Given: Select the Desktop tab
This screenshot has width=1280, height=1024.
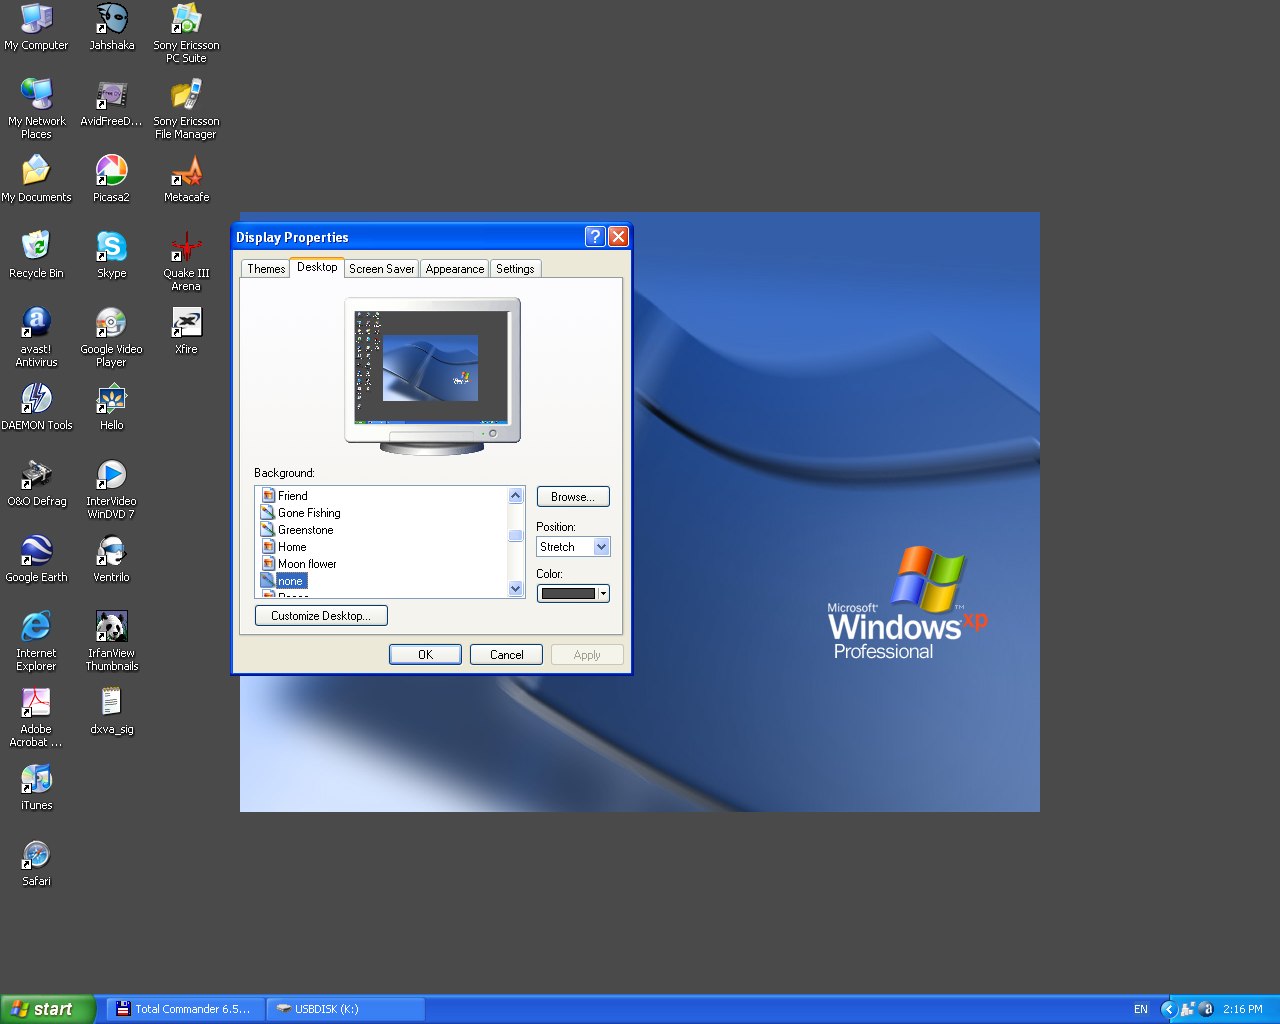Looking at the screenshot, I should (x=317, y=267).
